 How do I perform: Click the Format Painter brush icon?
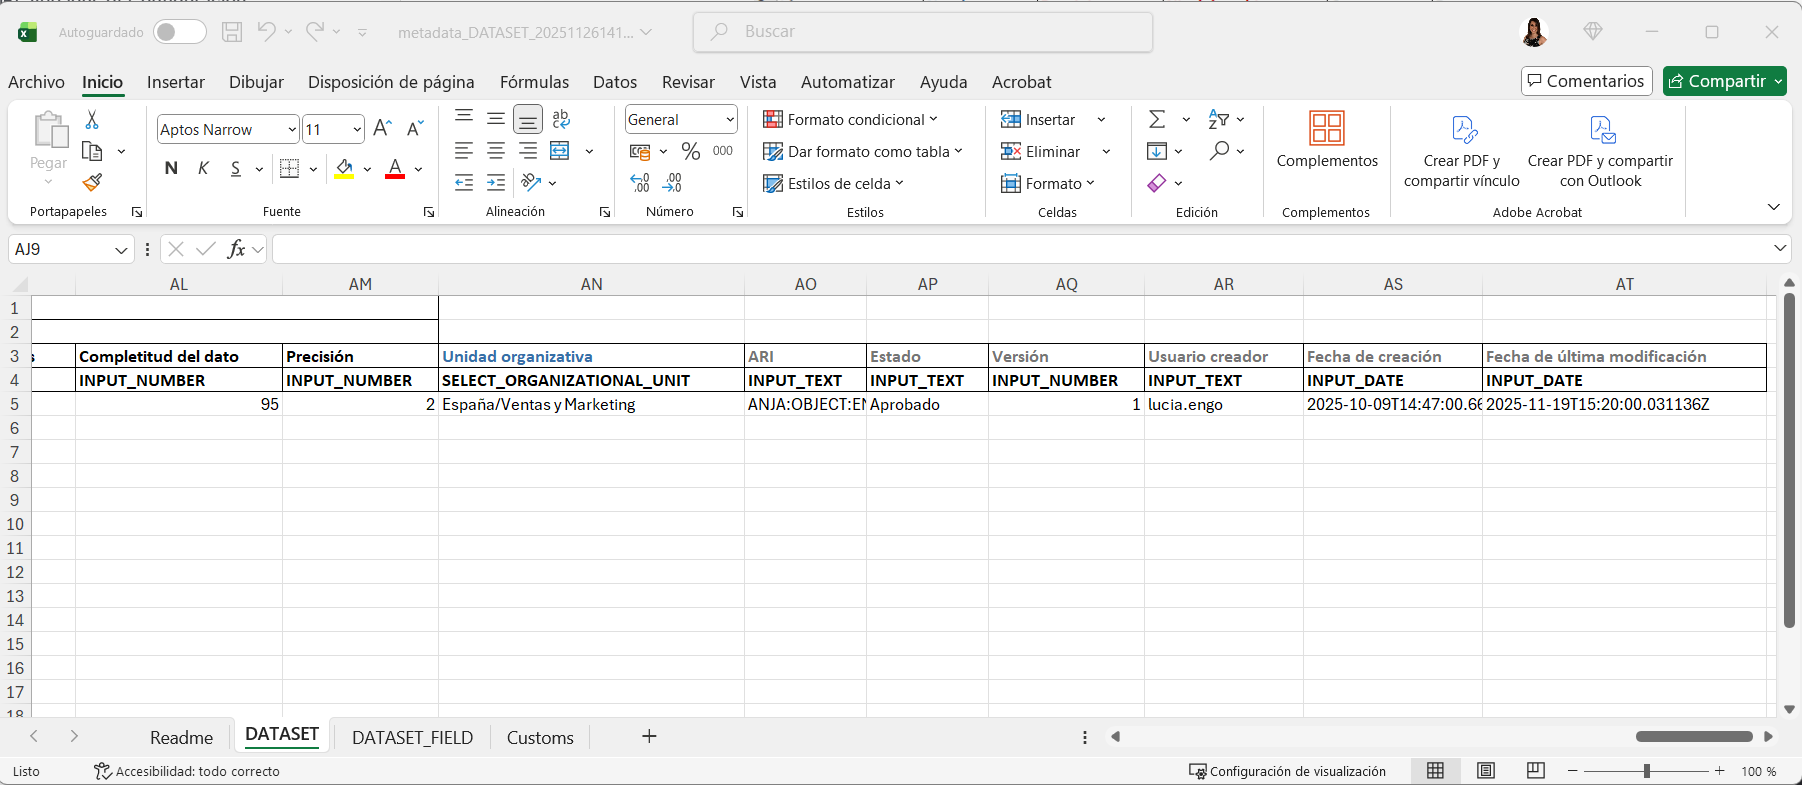tap(92, 182)
